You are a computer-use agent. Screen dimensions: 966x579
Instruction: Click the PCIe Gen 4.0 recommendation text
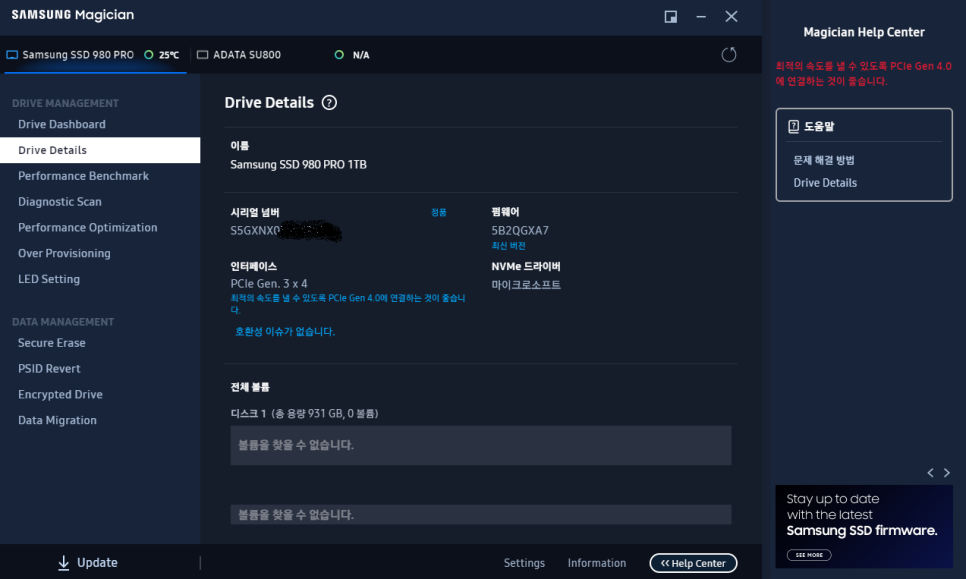coord(348,304)
